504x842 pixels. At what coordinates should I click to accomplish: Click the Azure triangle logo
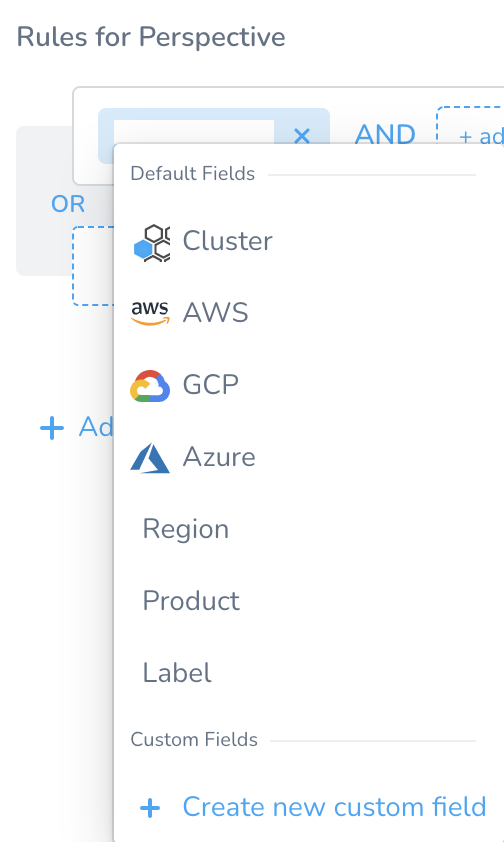pyautogui.click(x=150, y=458)
